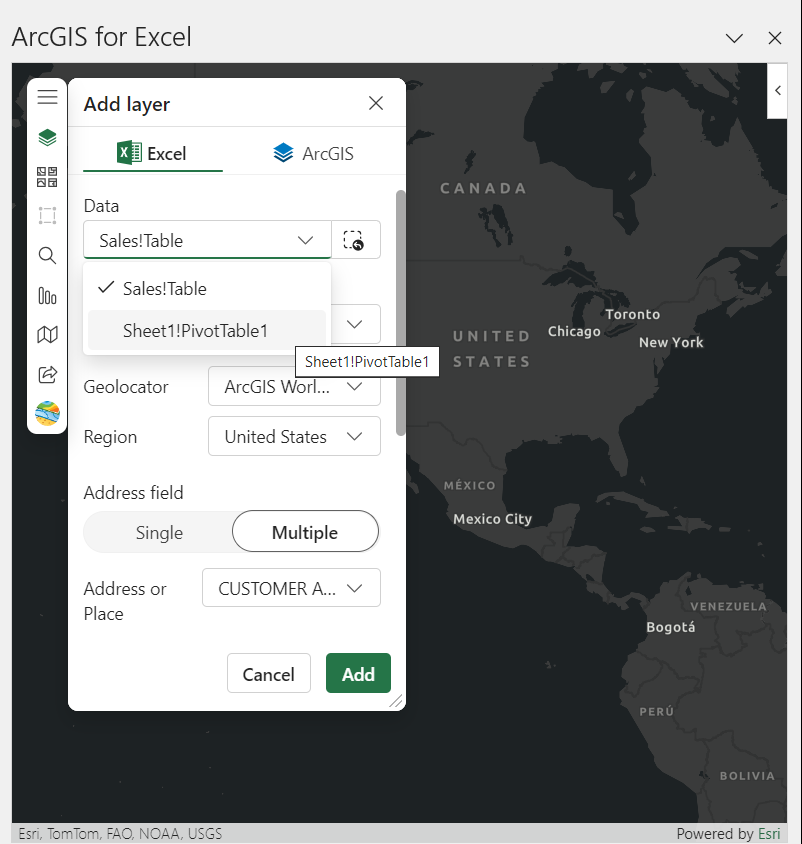This screenshot has width=802, height=844.
Task: Click the Toronto label on map
Action: coord(632,314)
